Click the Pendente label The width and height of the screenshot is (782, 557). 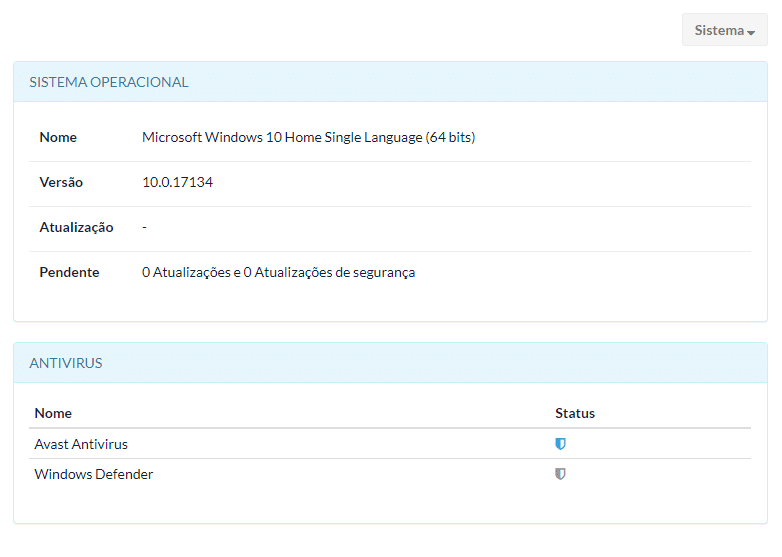(69, 272)
